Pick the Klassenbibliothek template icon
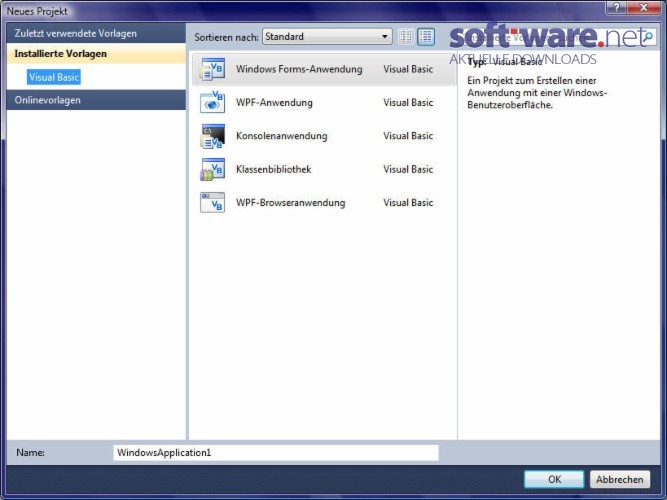The image size is (667, 500). point(212,169)
